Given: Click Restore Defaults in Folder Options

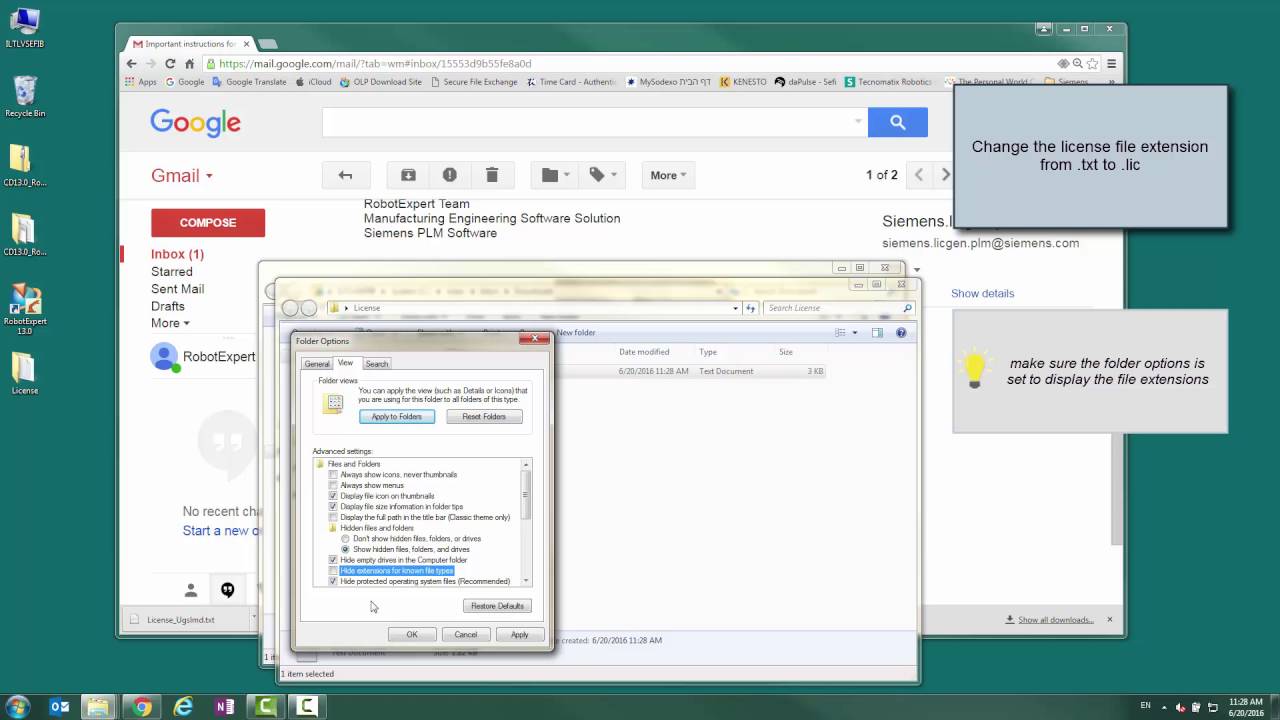Looking at the screenshot, I should (x=497, y=606).
